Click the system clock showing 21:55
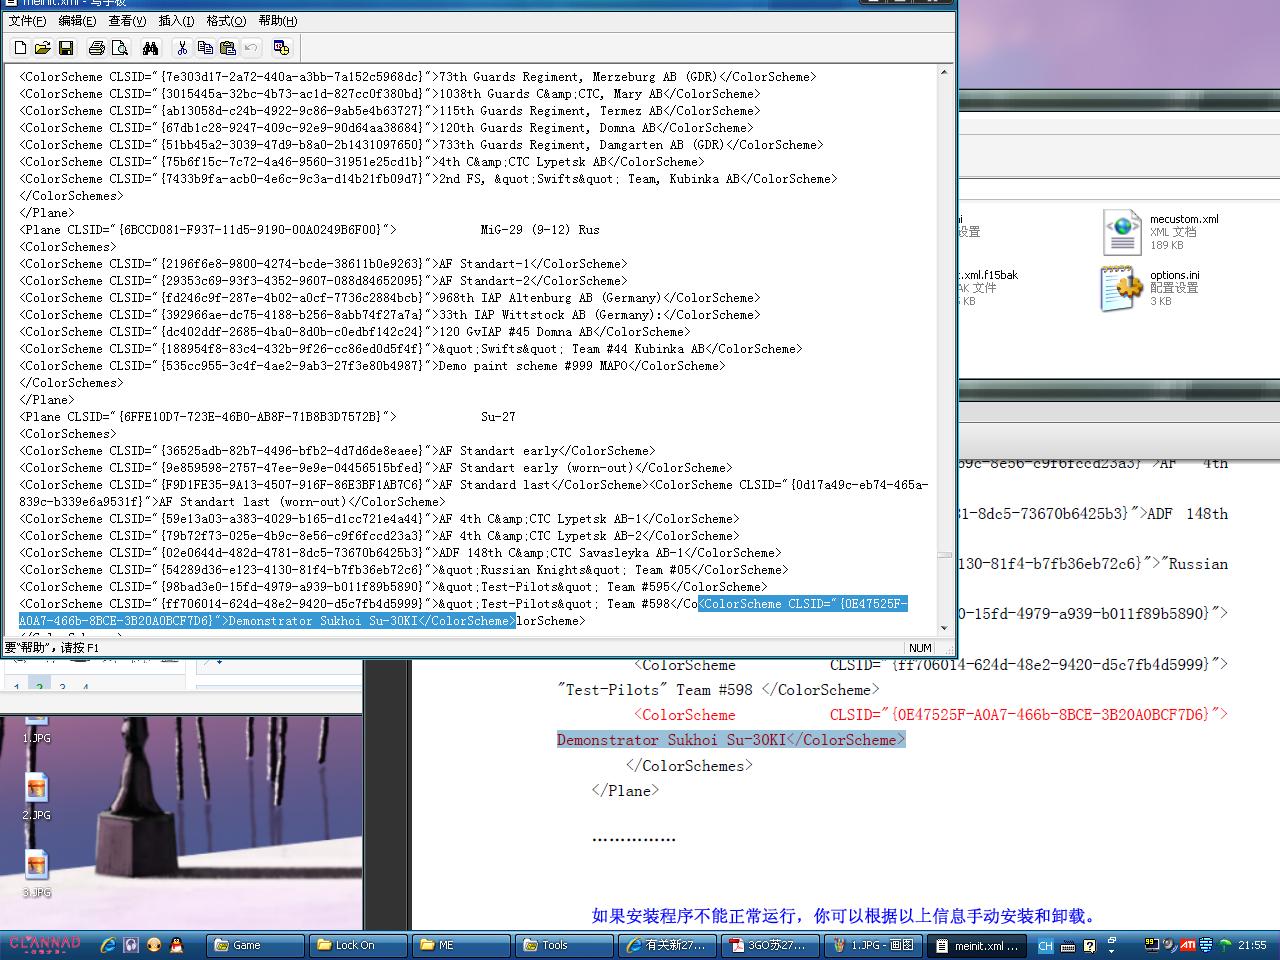The image size is (1280, 960). click(1252, 945)
